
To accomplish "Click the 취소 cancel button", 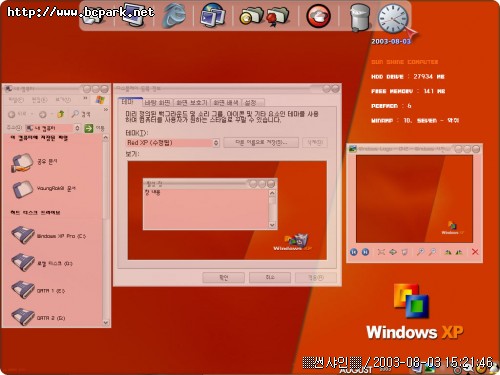I will pos(270,277).
